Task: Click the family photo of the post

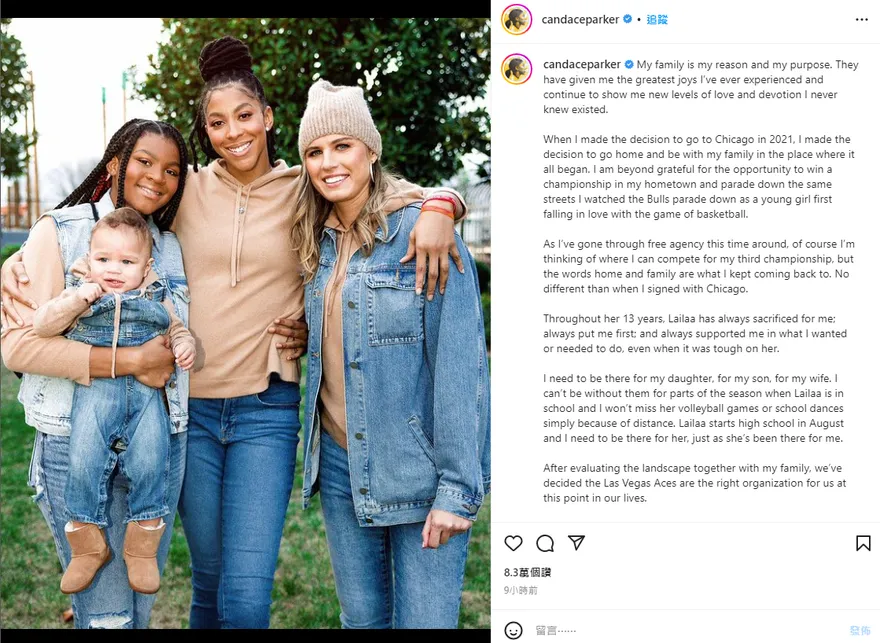Action: point(245,323)
